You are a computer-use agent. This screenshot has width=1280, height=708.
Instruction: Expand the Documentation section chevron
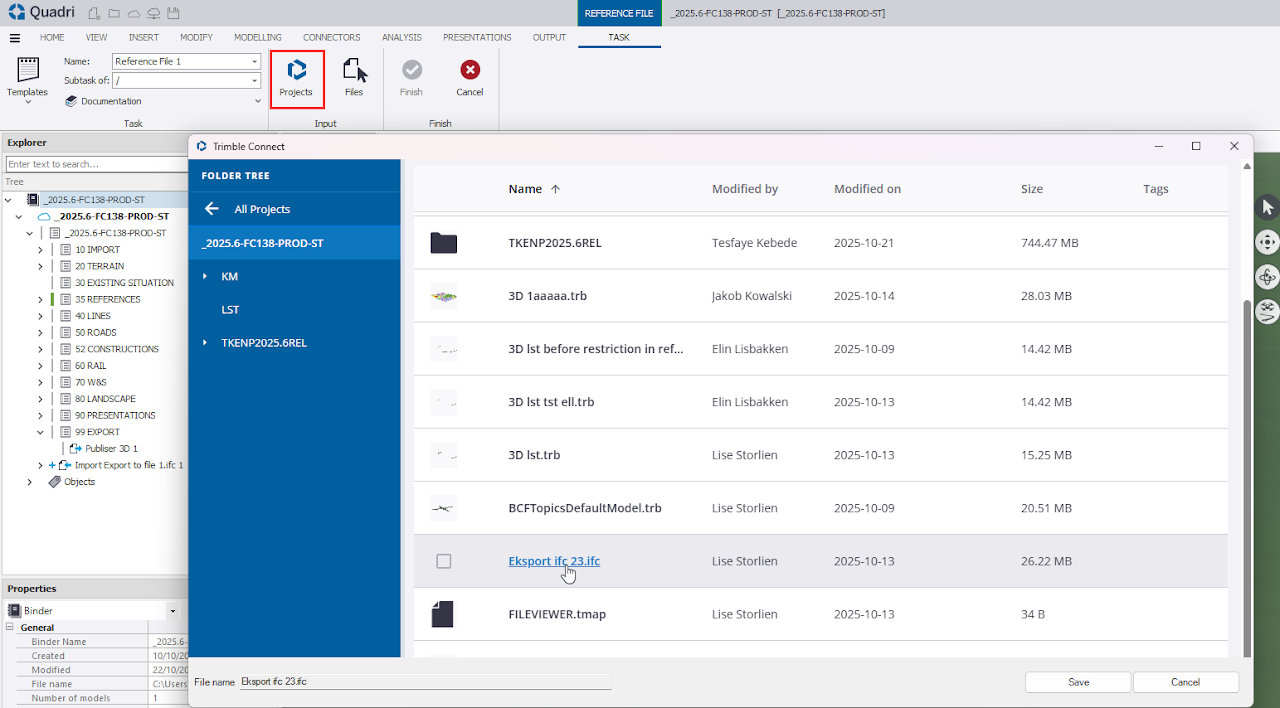pyautogui.click(x=258, y=101)
